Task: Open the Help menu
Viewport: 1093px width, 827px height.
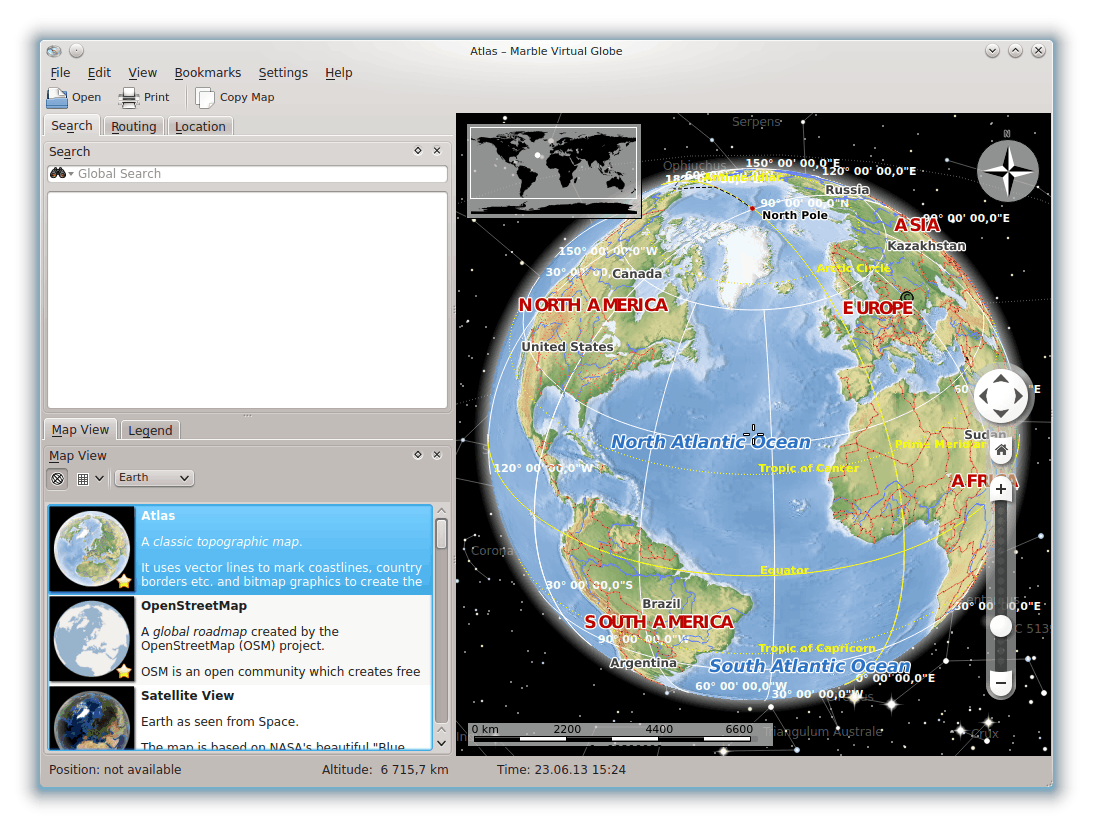Action: (x=339, y=73)
